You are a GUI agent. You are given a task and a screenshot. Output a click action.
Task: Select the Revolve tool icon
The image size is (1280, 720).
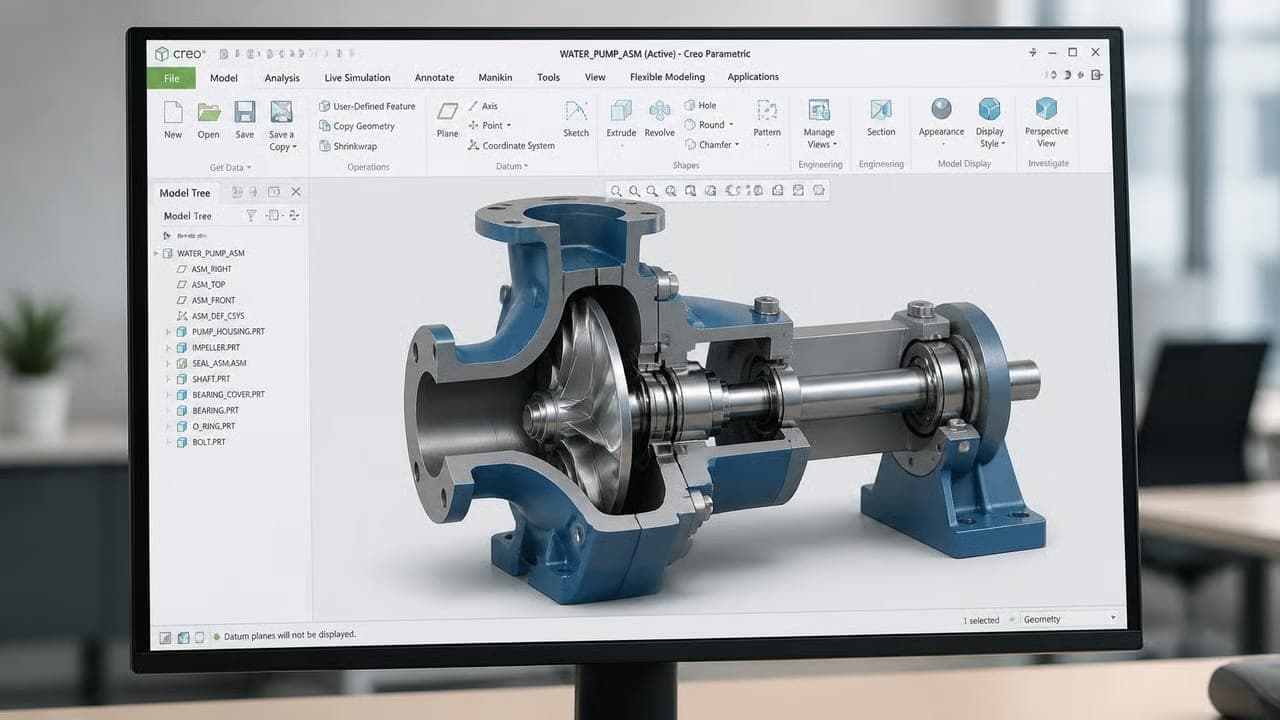click(x=659, y=111)
